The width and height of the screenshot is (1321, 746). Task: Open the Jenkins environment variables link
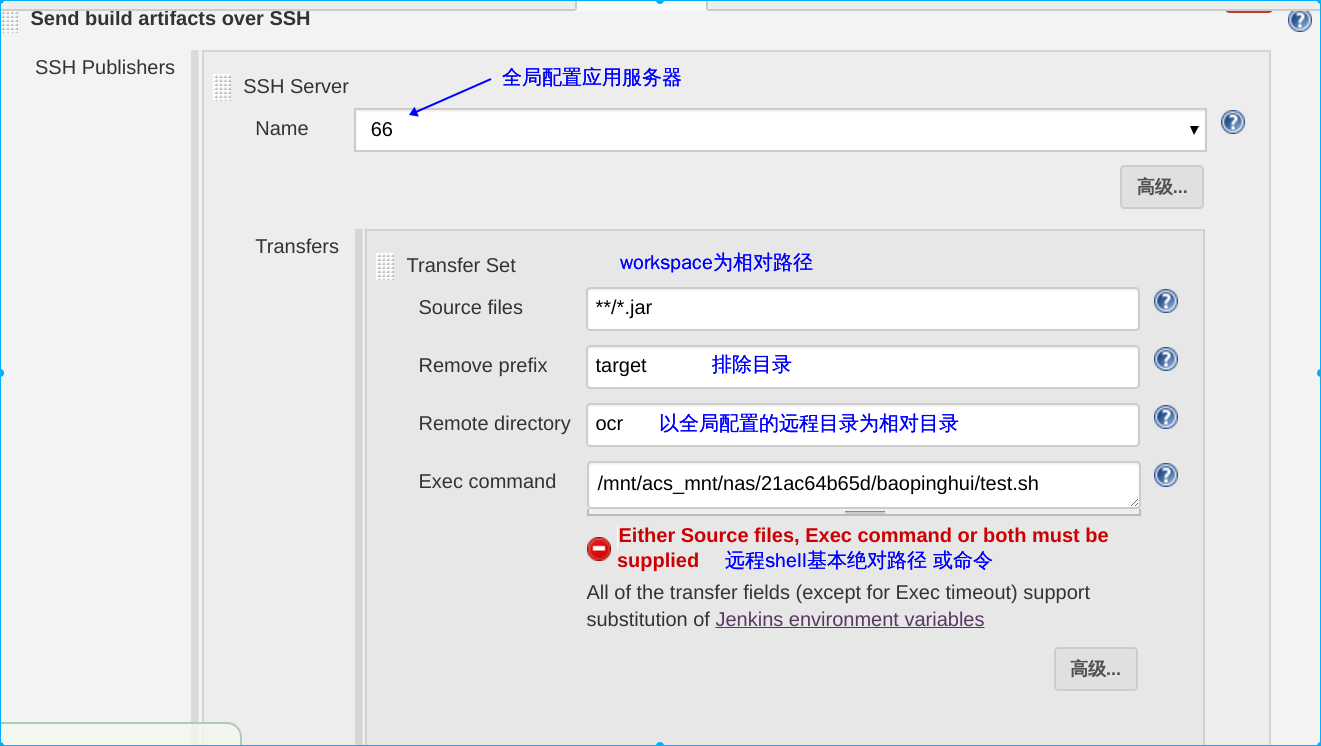(x=849, y=619)
